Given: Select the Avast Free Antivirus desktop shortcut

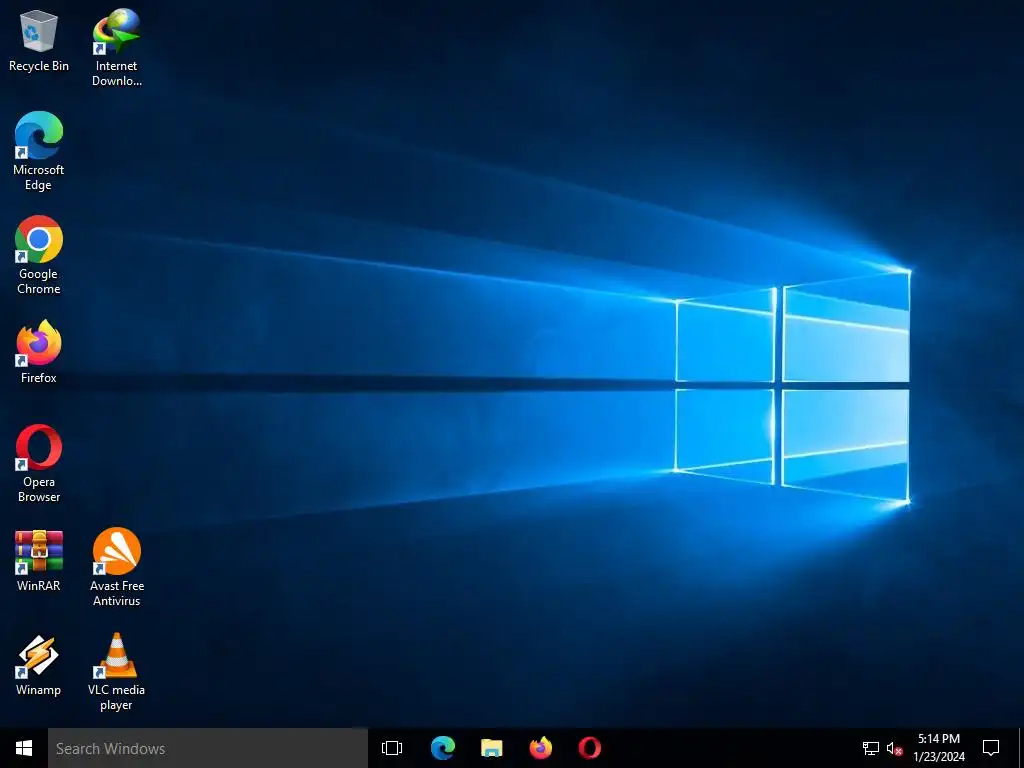Looking at the screenshot, I should click(x=116, y=568).
